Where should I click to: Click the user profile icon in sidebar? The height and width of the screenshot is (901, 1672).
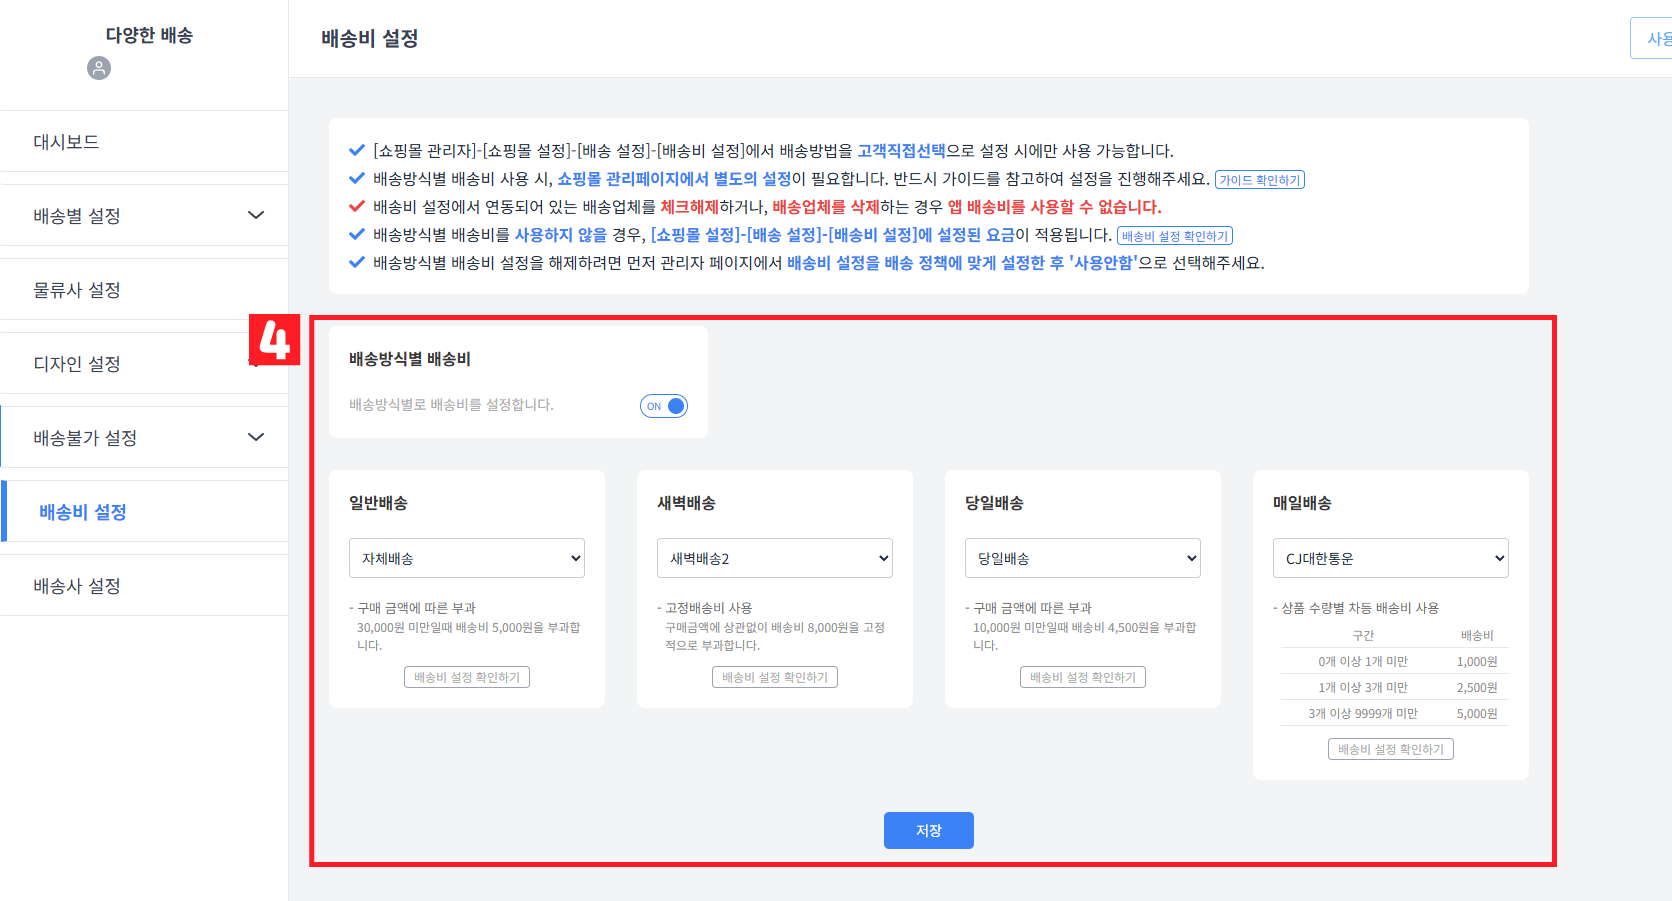pyautogui.click(x=98, y=69)
